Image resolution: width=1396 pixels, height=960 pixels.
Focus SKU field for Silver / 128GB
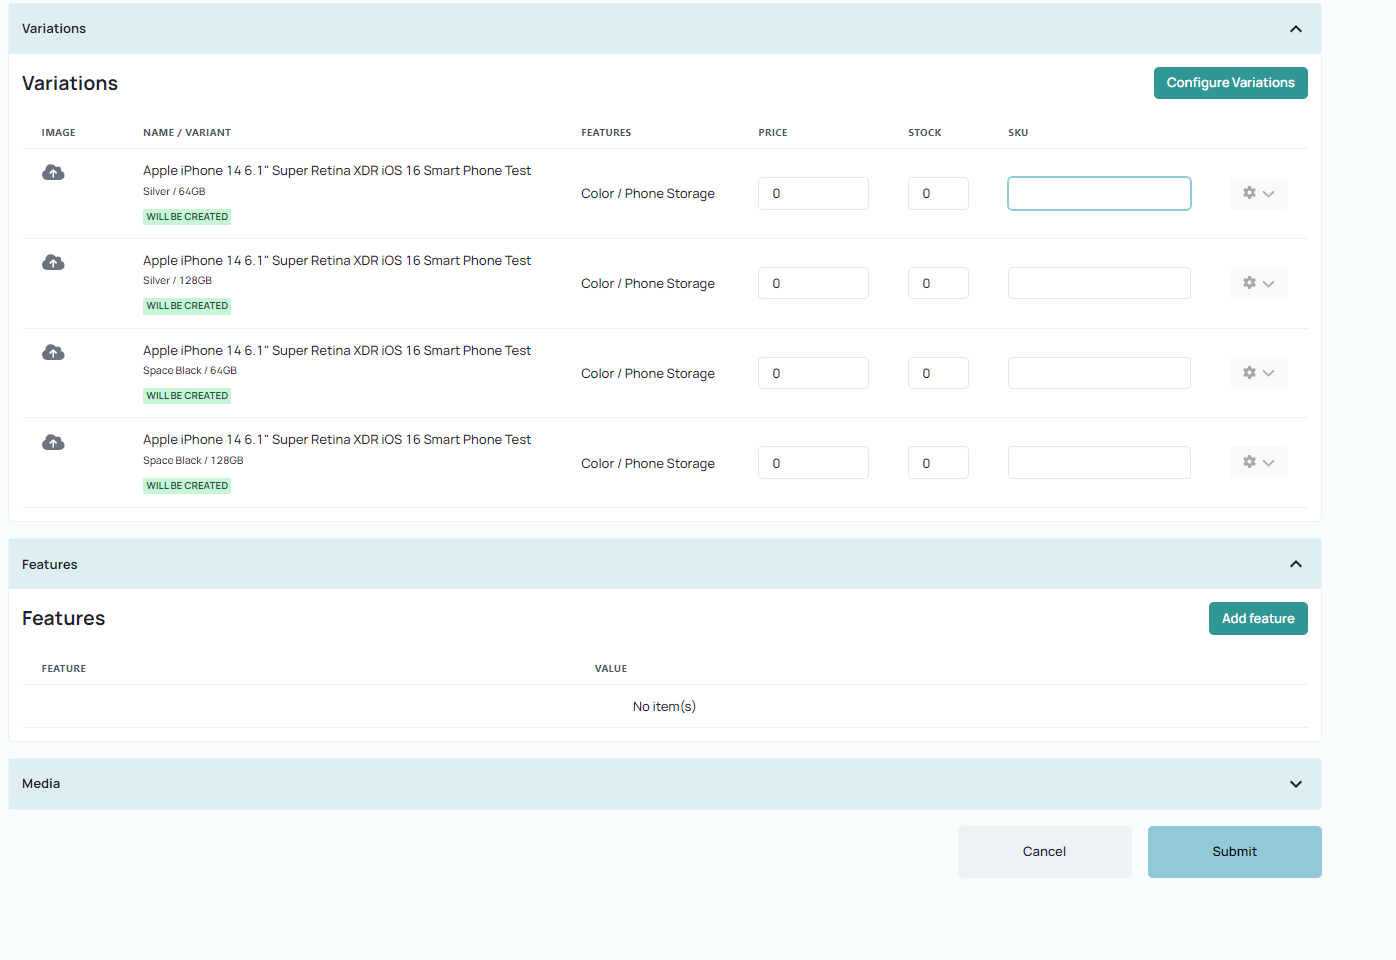(x=1099, y=283)
